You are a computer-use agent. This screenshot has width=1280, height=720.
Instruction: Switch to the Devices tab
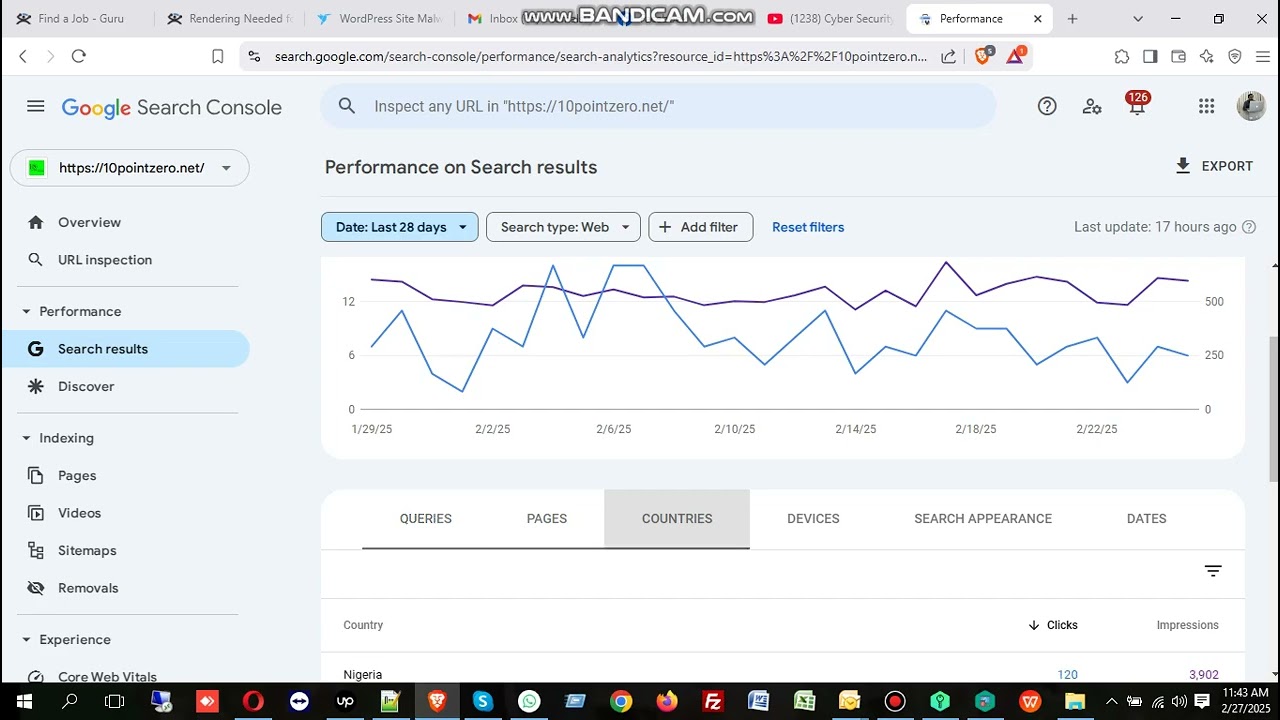click(x=813, y=519)
